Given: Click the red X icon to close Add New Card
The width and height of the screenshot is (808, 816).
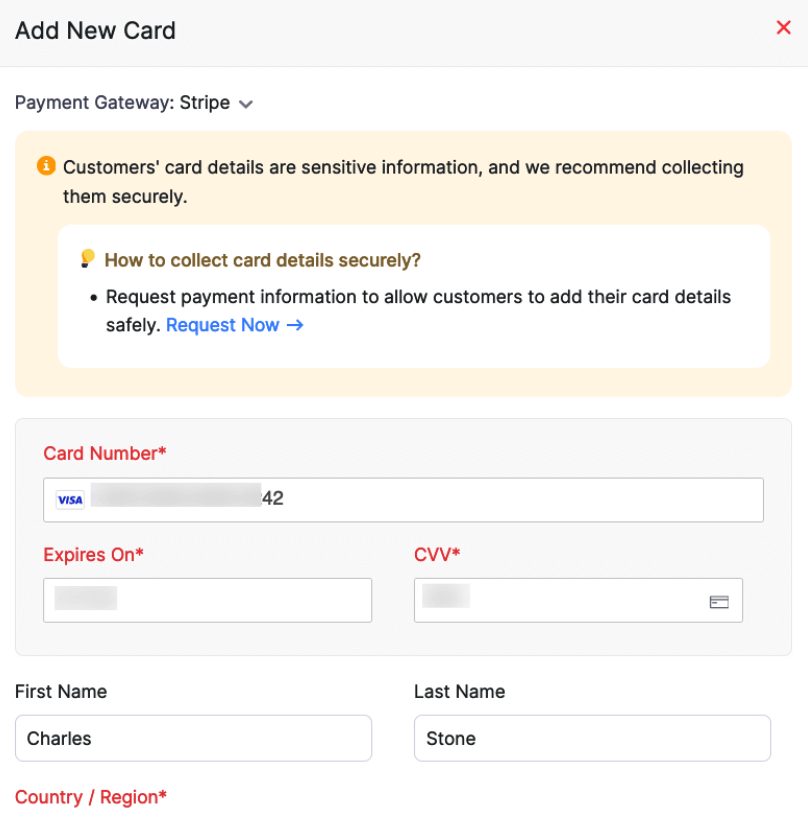Looking at the screenshot, I should pos(784,27).
